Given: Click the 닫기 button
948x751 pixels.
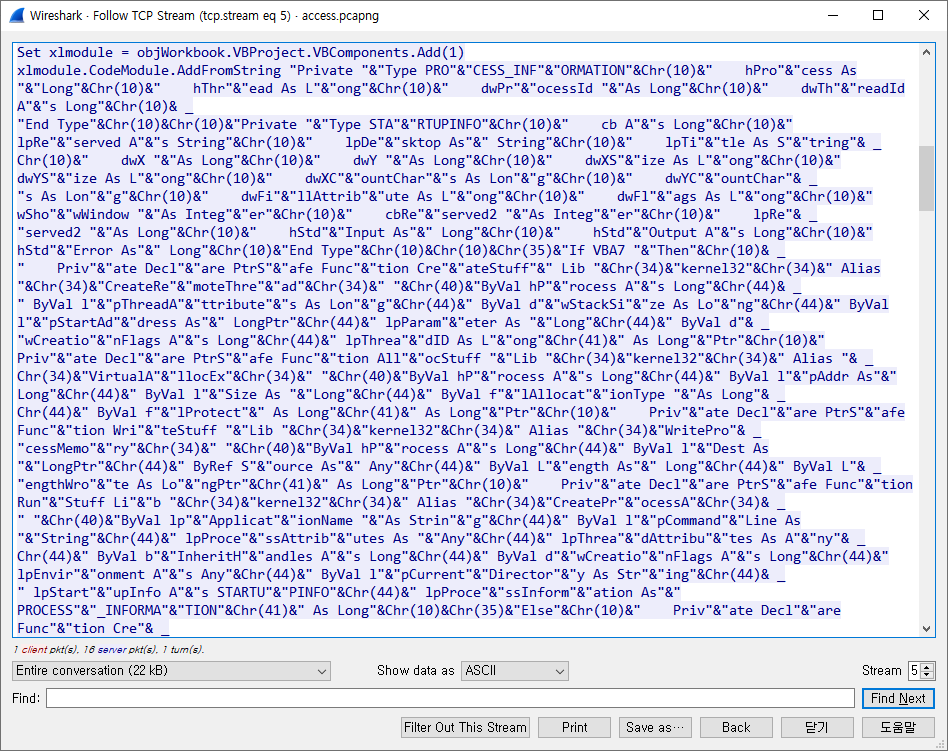Looking at the screenshot, I should 817,727.
